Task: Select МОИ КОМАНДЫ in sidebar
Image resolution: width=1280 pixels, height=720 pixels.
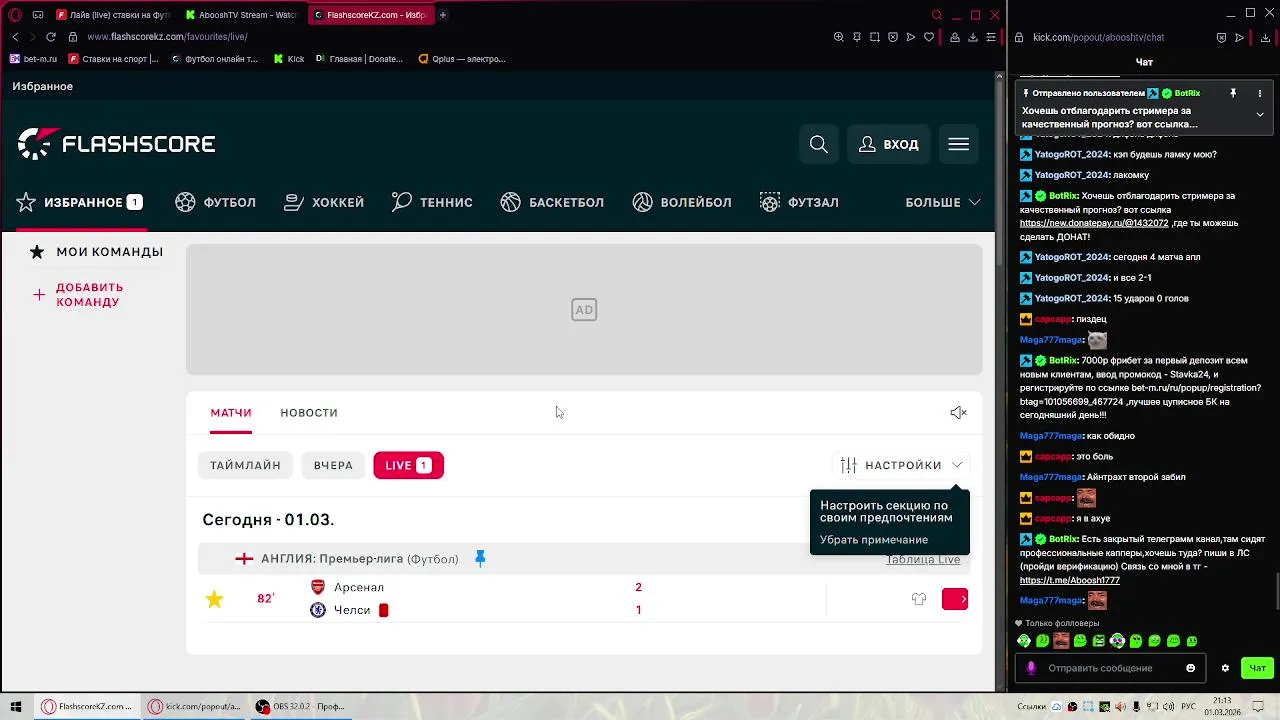Action: [97, 252]
